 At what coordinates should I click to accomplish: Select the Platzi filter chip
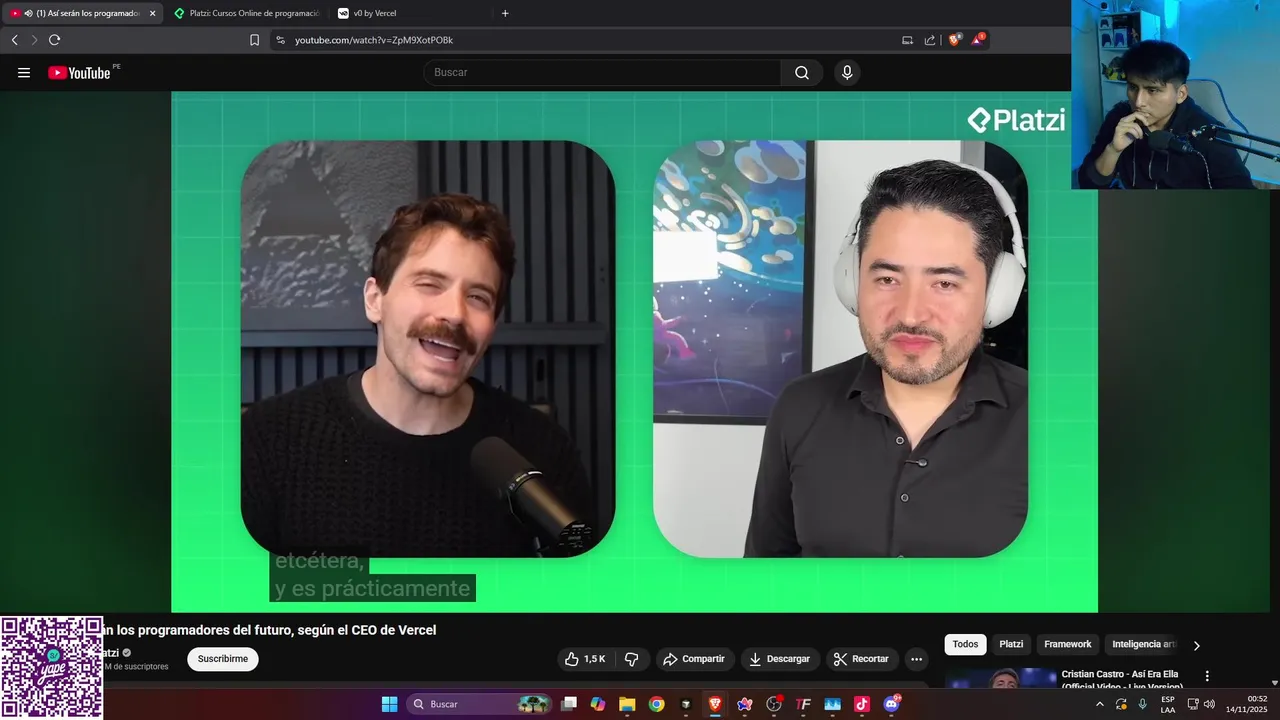(1011, 644)
